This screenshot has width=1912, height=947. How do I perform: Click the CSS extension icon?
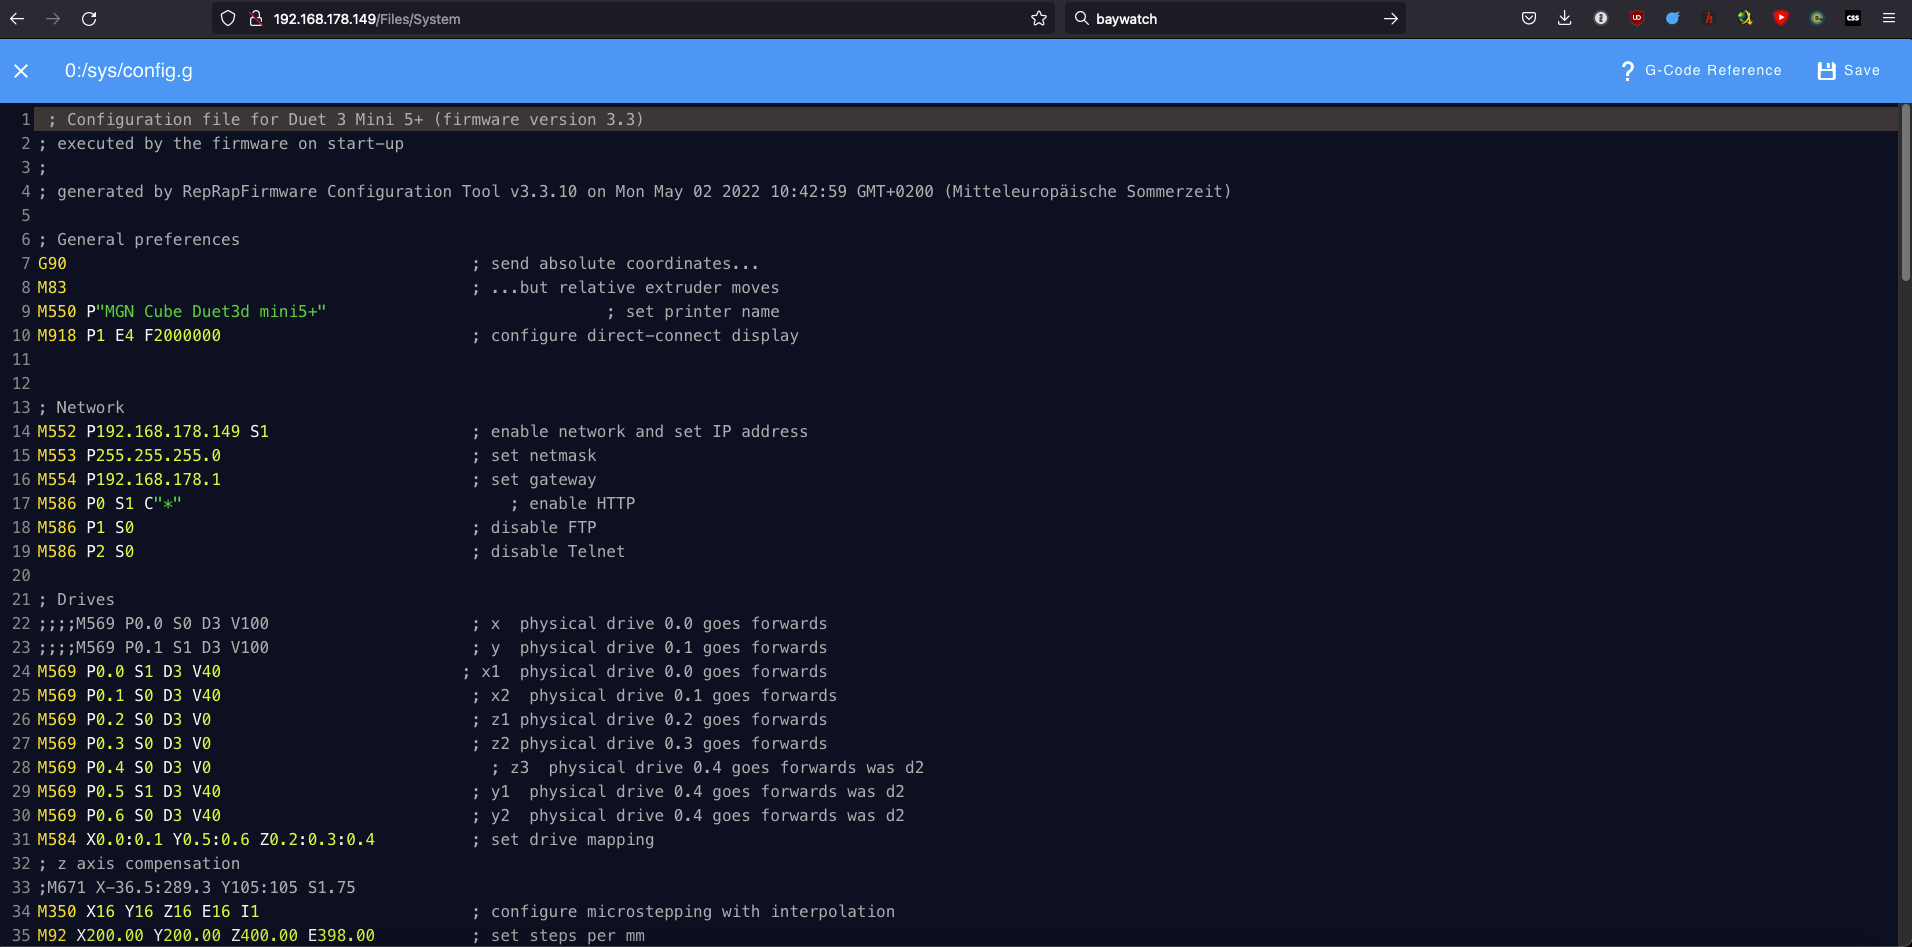1853,18
